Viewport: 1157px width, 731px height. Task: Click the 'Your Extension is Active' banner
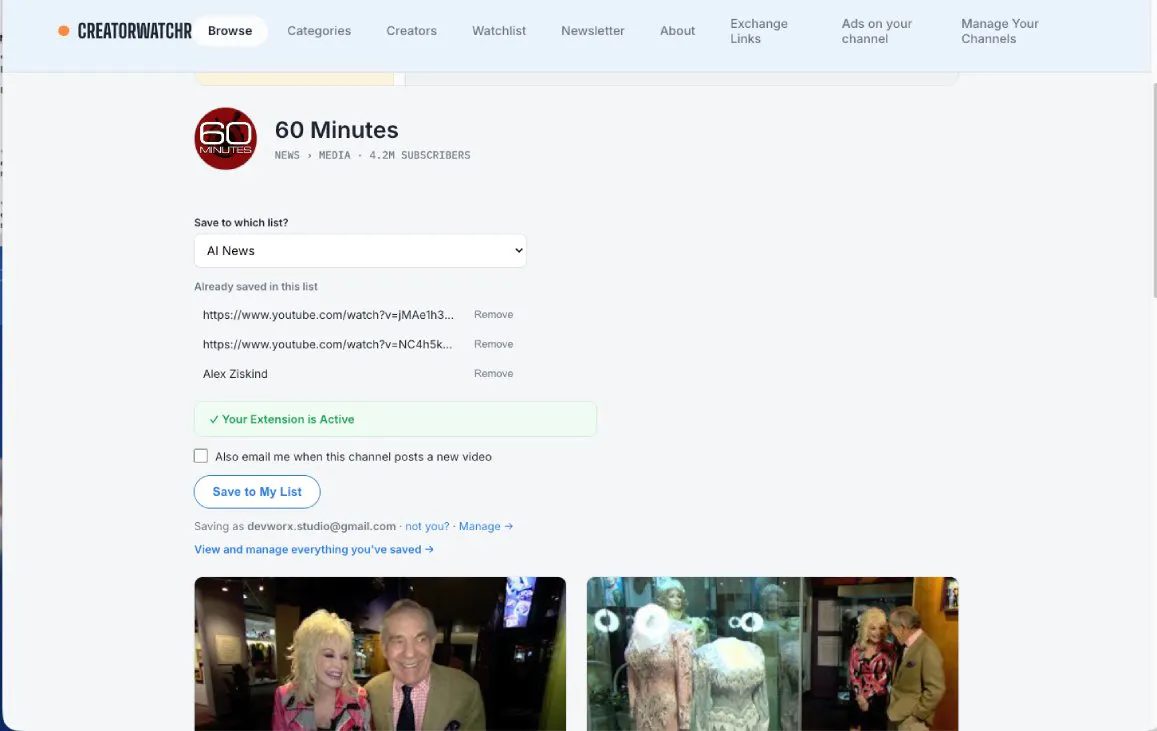[395, 419]
